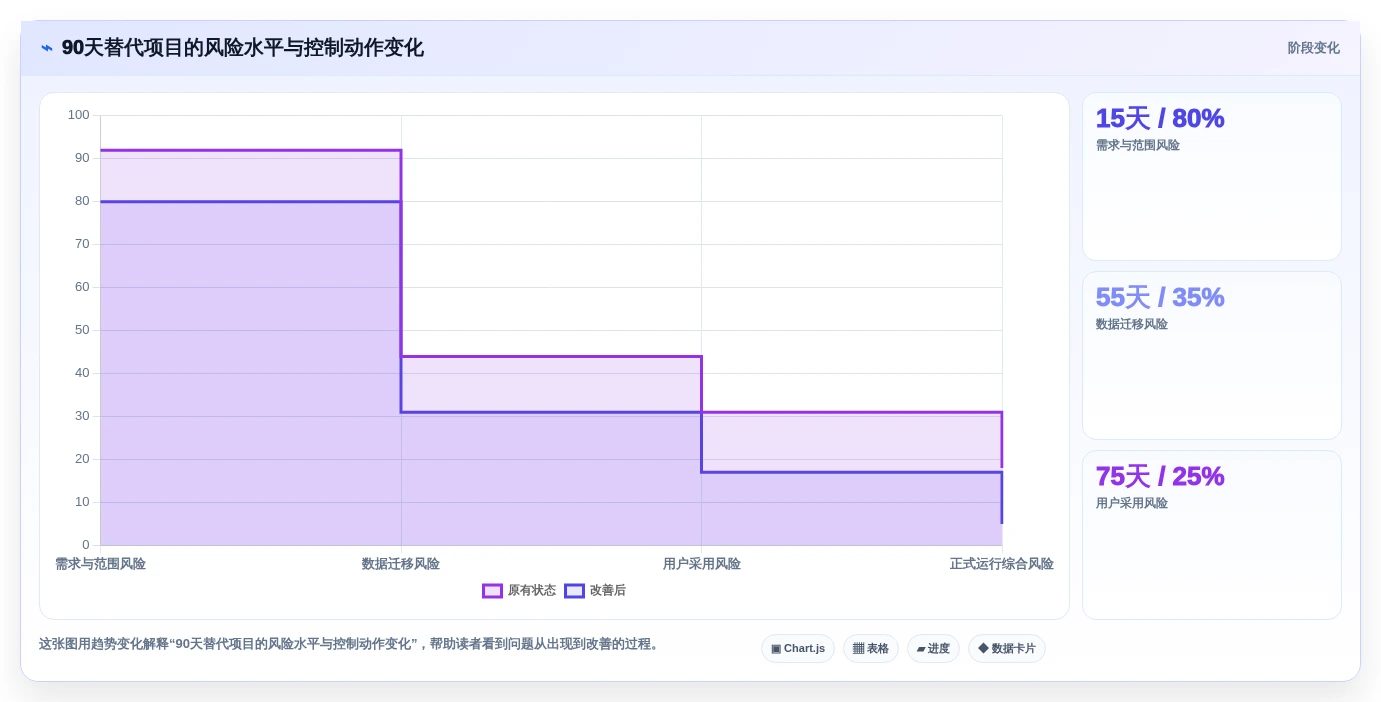Click the 正式运行综合风险 x-axis label

coord(1002,564)
